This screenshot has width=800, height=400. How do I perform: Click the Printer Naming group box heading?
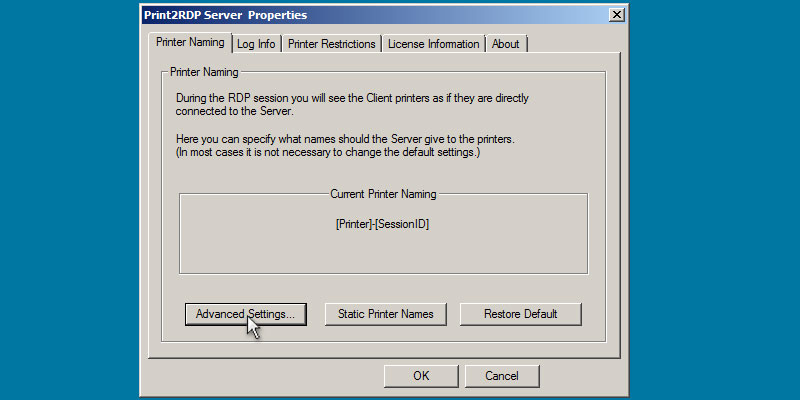pyautogui.click(x=204, y=73)
